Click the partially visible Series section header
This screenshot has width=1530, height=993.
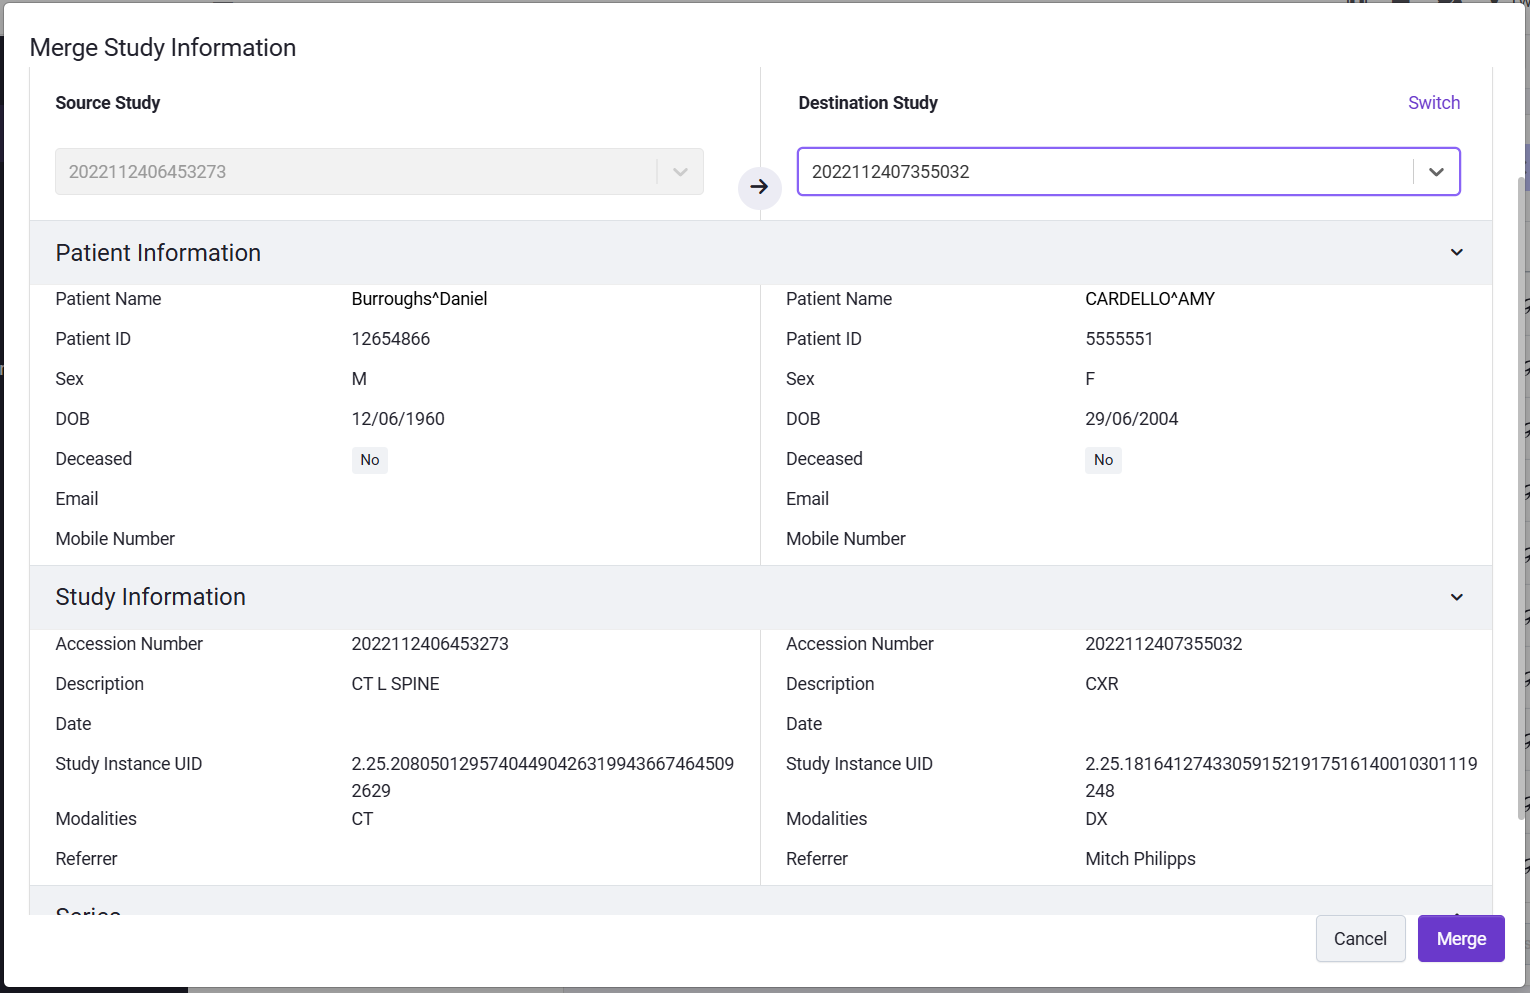[x=760, y=901]
